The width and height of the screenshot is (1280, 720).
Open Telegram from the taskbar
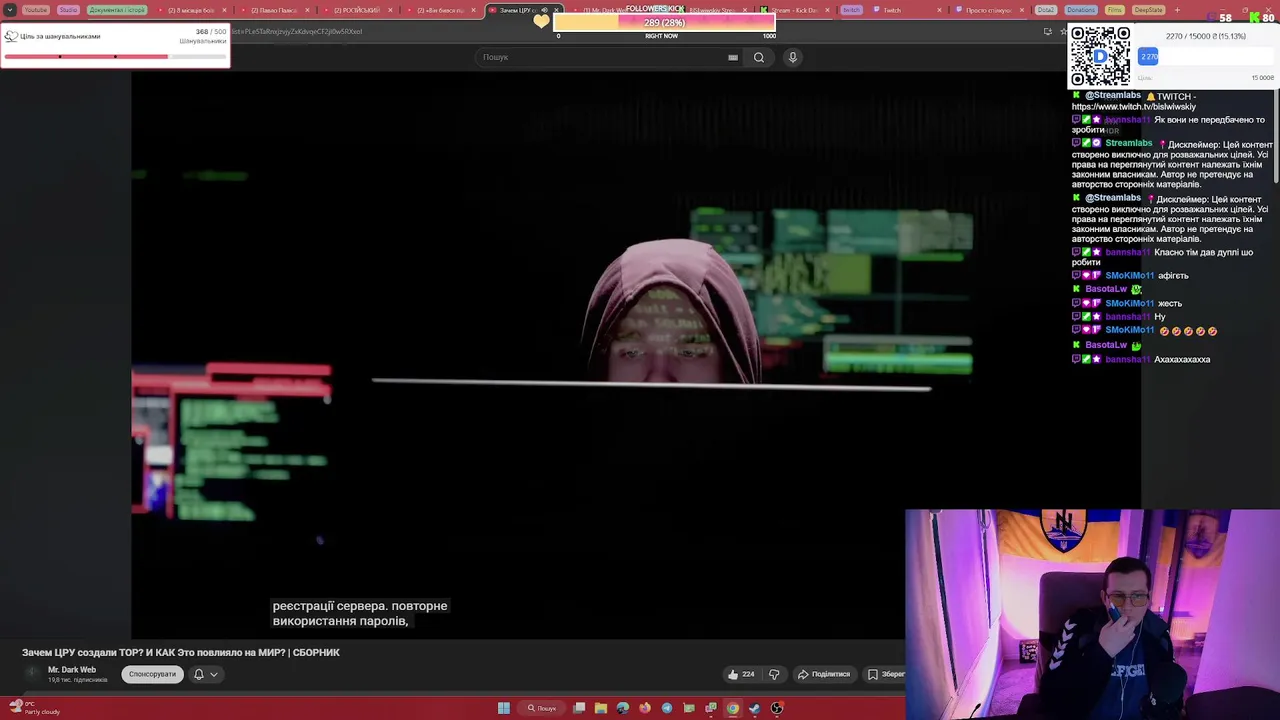pyautogui.click(x=667, y=708)
